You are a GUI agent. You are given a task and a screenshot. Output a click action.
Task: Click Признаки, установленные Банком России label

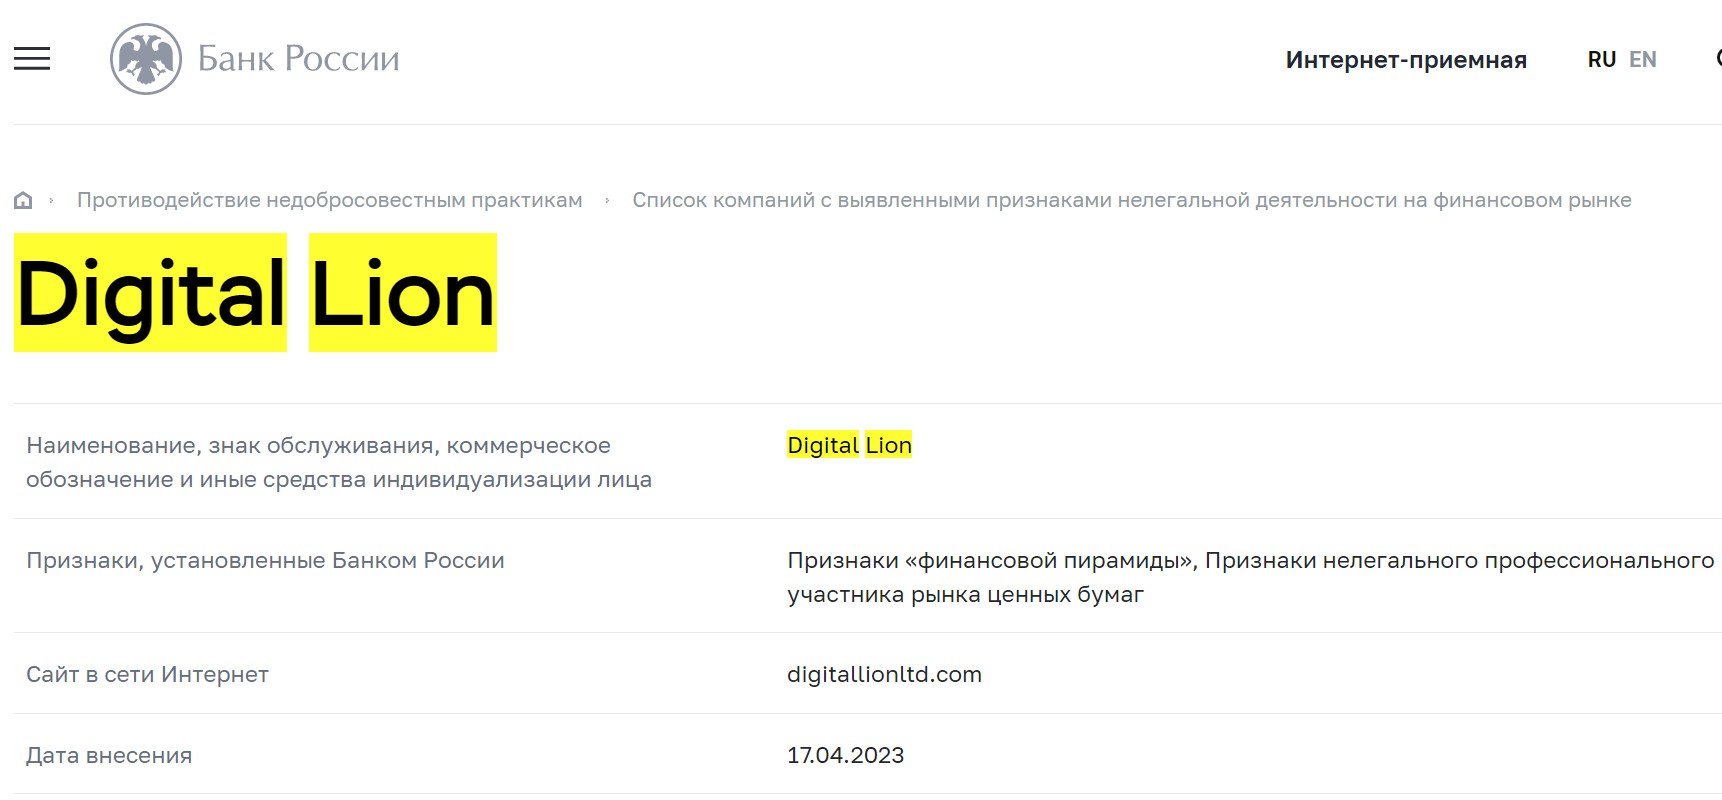click(x=265, y=560)
